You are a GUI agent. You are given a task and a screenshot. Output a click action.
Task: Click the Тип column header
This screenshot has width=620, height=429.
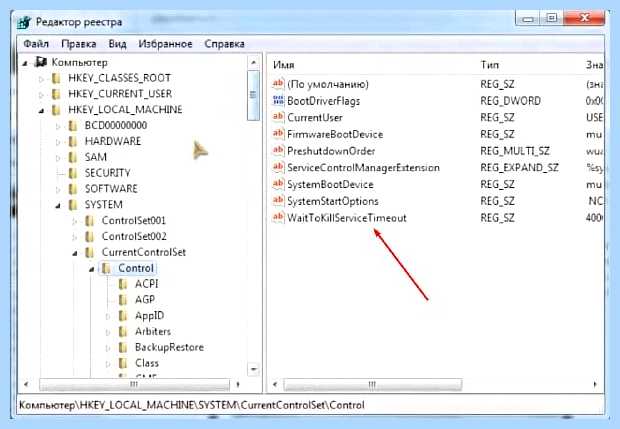click(490, 64)
